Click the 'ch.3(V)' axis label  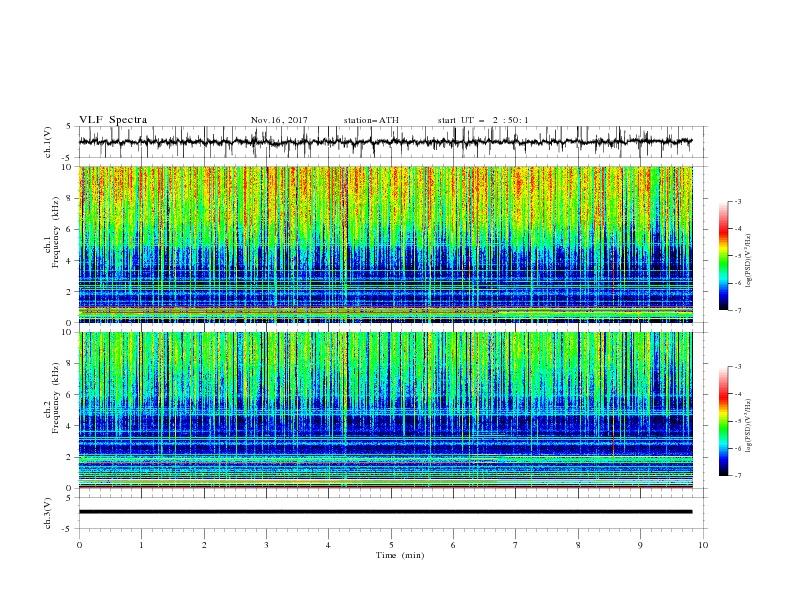pyautogui.click(x=48, y=514)
